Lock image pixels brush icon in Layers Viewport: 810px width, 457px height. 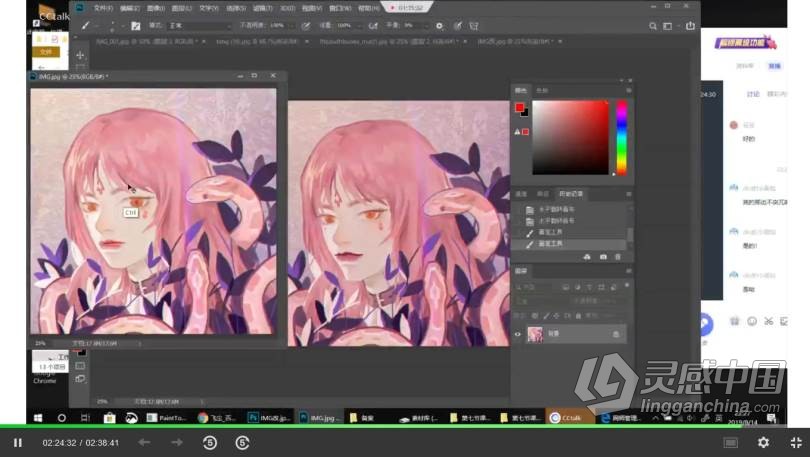tap(546, 316)
